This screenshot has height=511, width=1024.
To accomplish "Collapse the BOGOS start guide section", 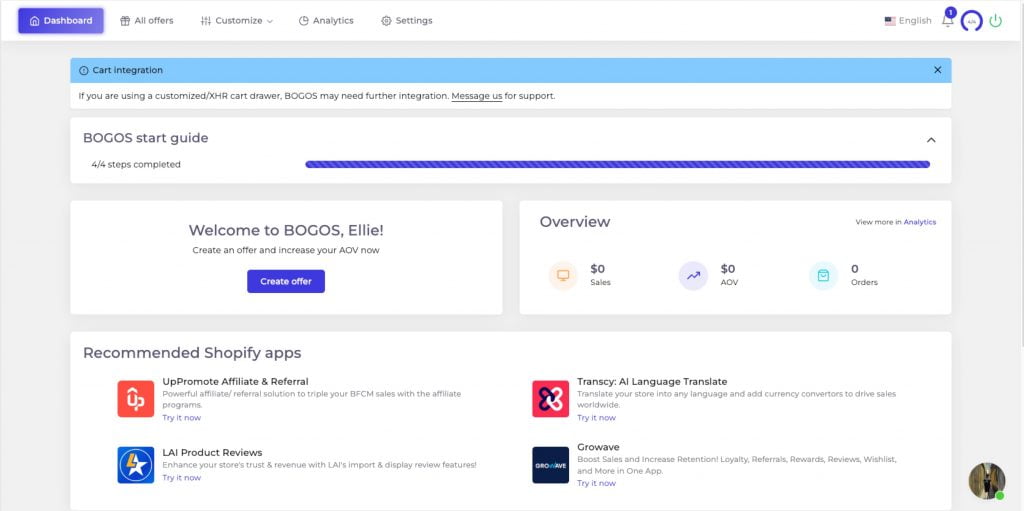I will [931, 140].
